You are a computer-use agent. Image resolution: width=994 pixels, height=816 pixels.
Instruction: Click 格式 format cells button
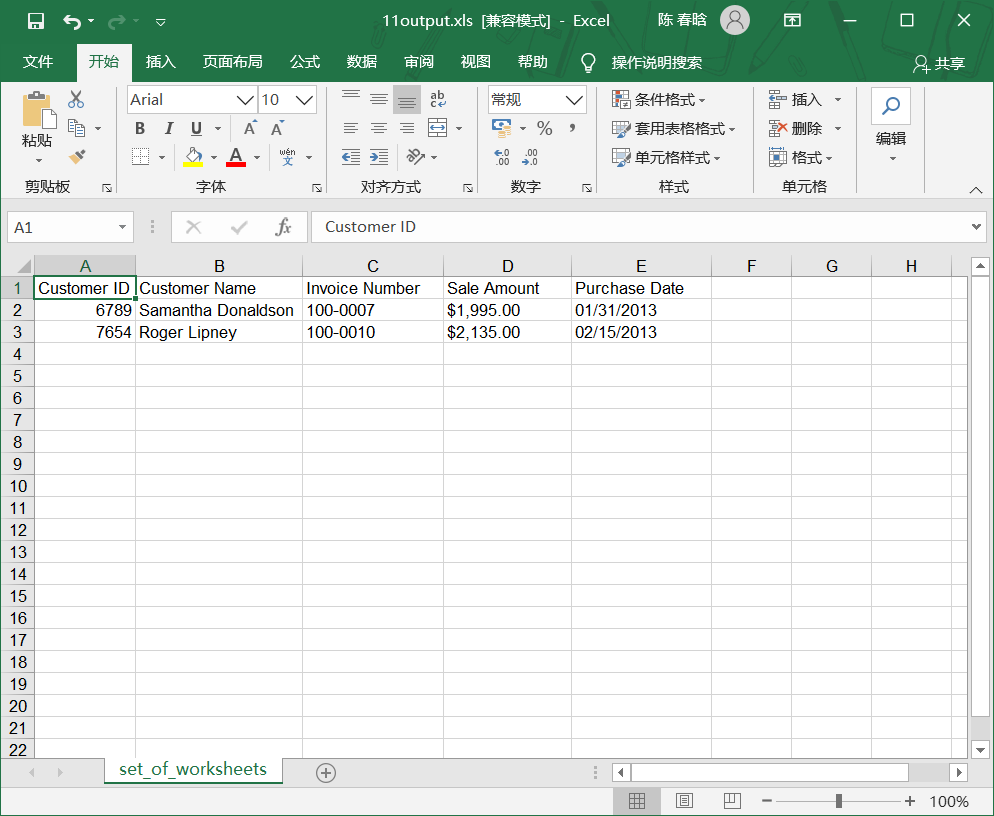pyautogui.click(x=801, y=157)
